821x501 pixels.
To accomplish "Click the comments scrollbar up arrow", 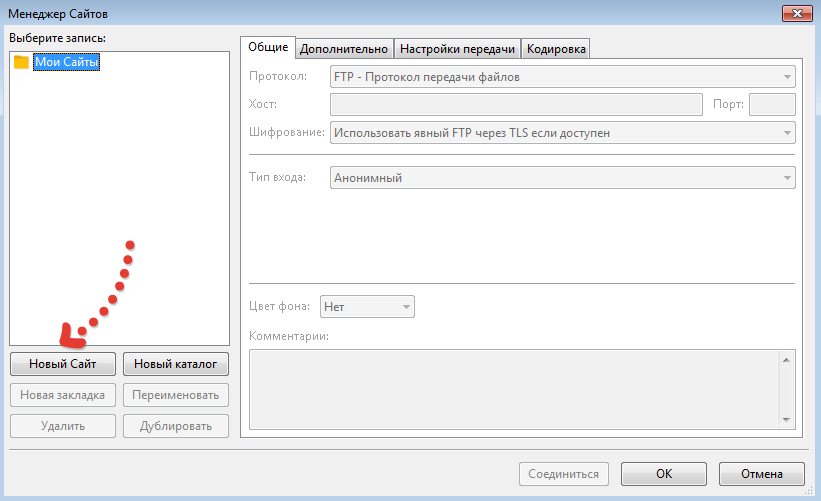I will 787,358.
